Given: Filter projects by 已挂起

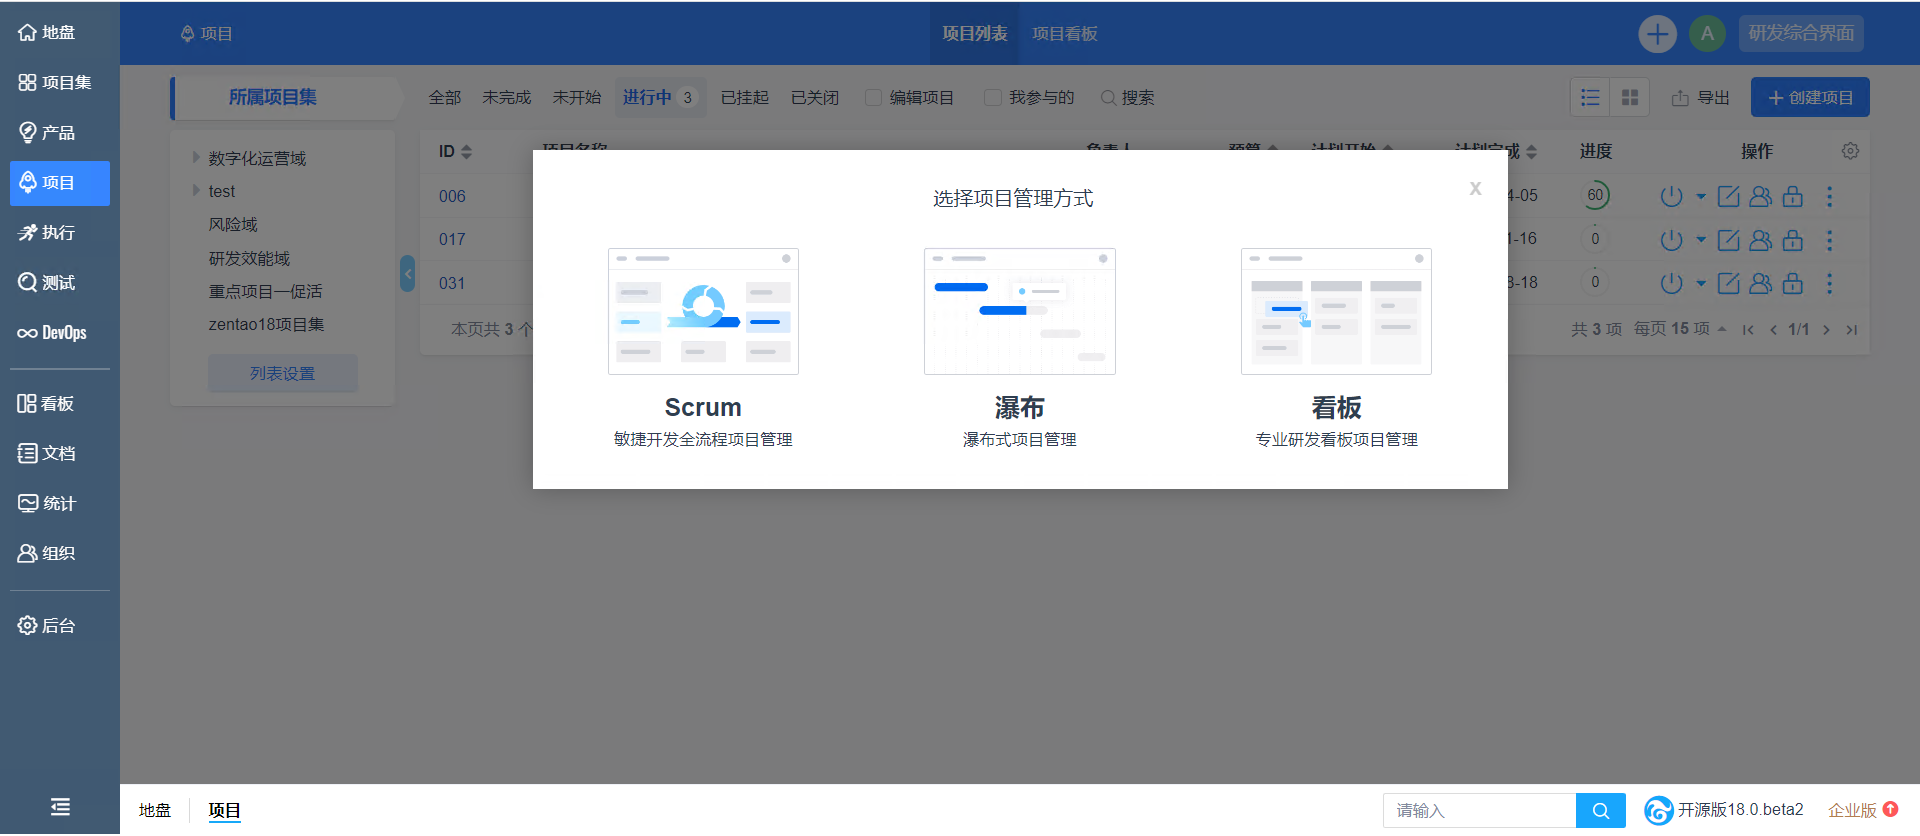Looking at the screenshot, I should [x=745, y=98].
